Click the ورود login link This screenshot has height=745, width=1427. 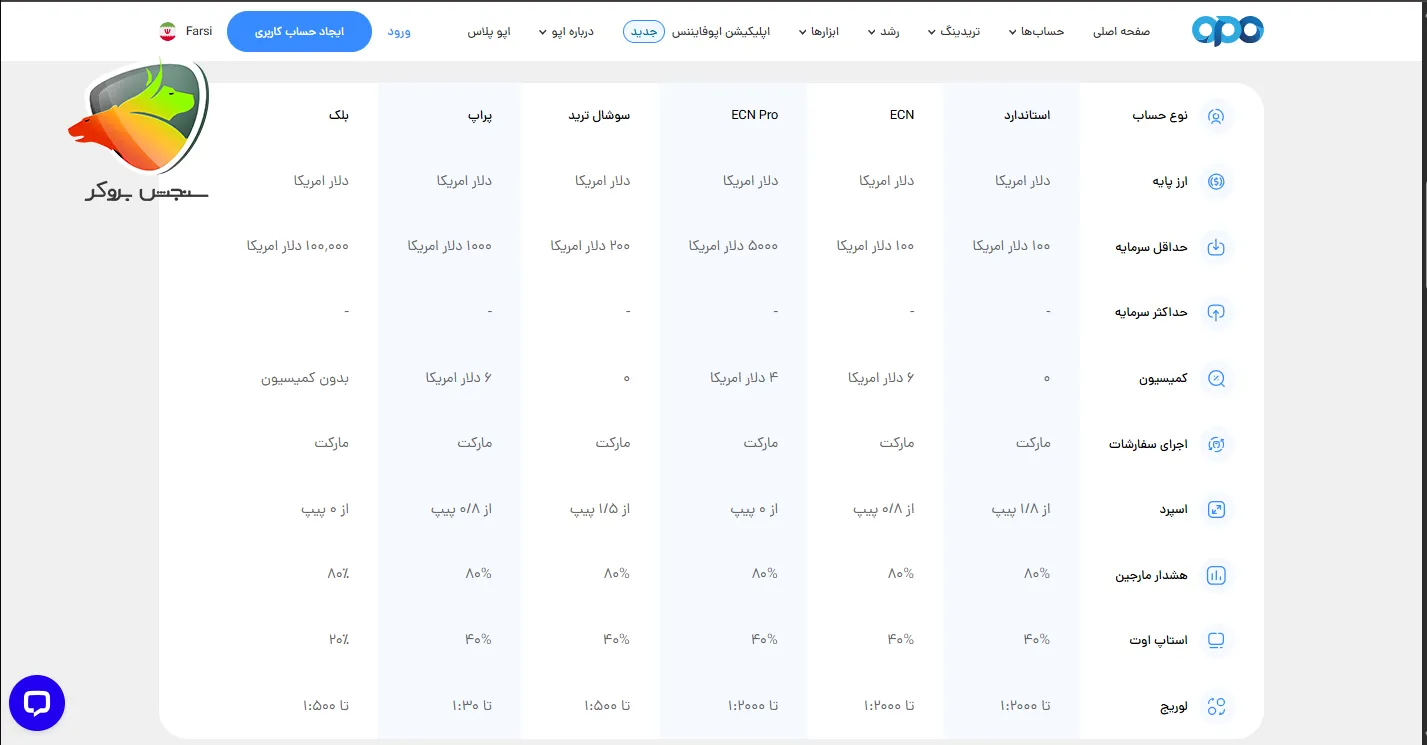tap(400, 31)
